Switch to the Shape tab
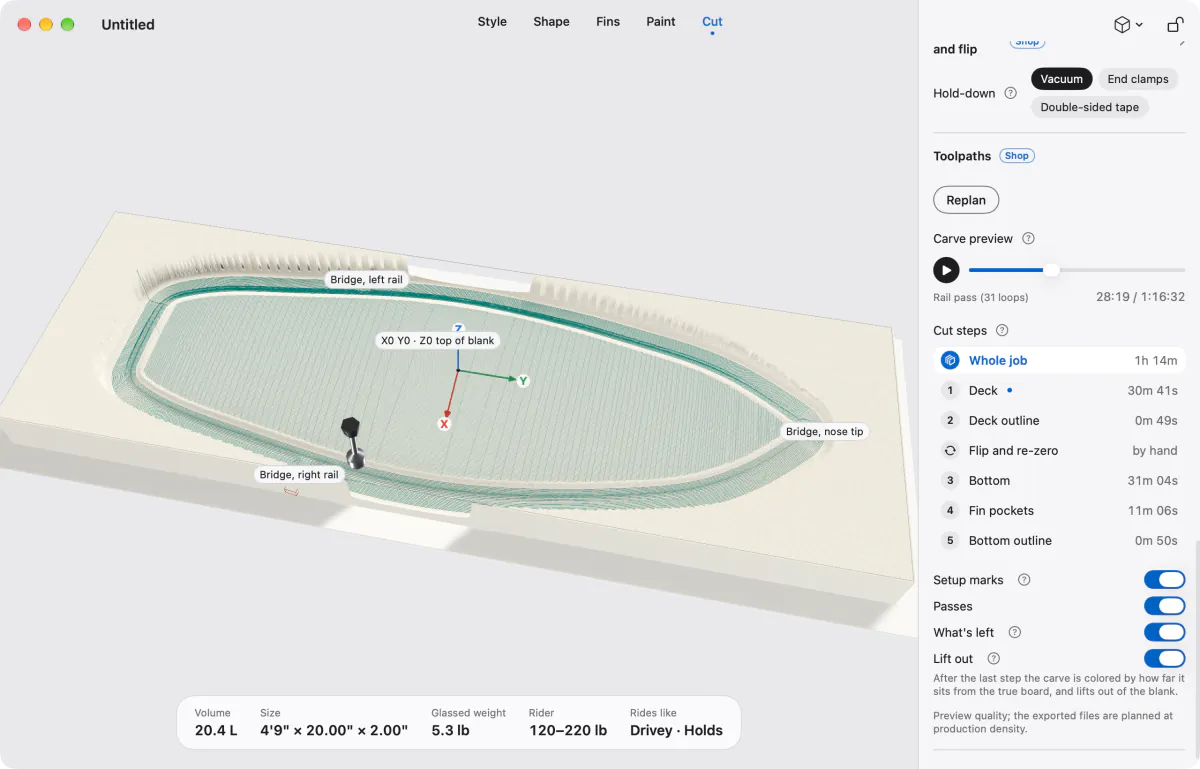 (551, 22)
